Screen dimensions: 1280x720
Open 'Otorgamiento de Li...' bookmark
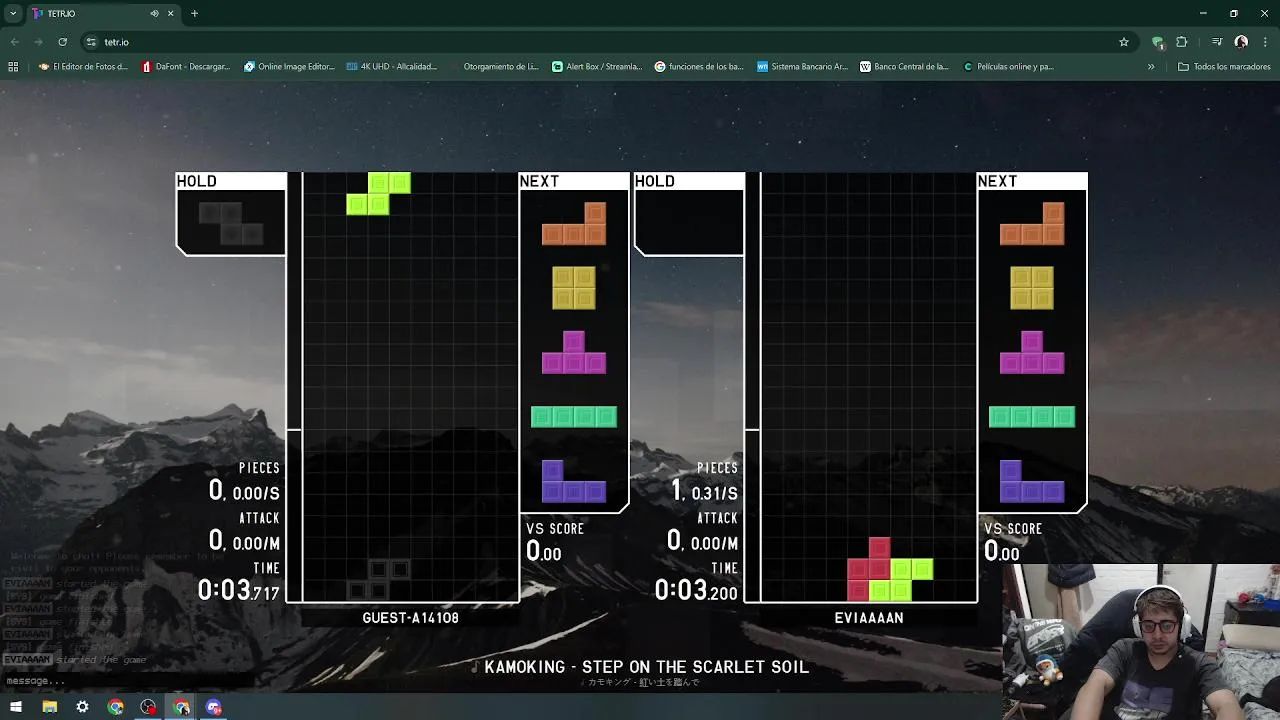[x=494, y=67]
